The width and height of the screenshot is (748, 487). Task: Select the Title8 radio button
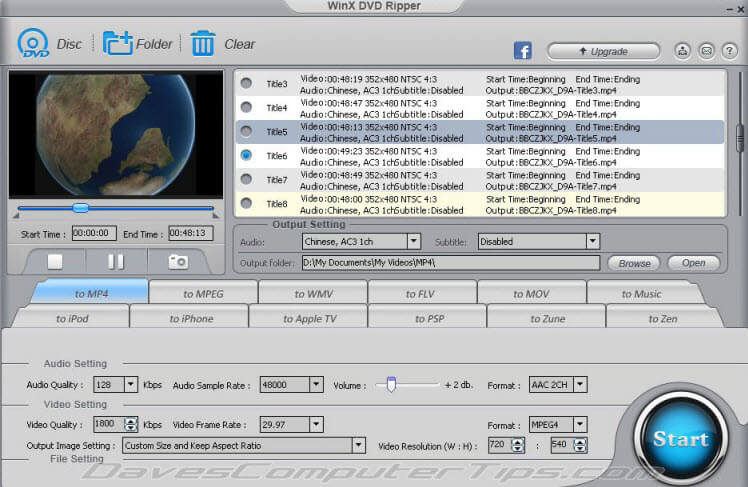tap(246, 203)
